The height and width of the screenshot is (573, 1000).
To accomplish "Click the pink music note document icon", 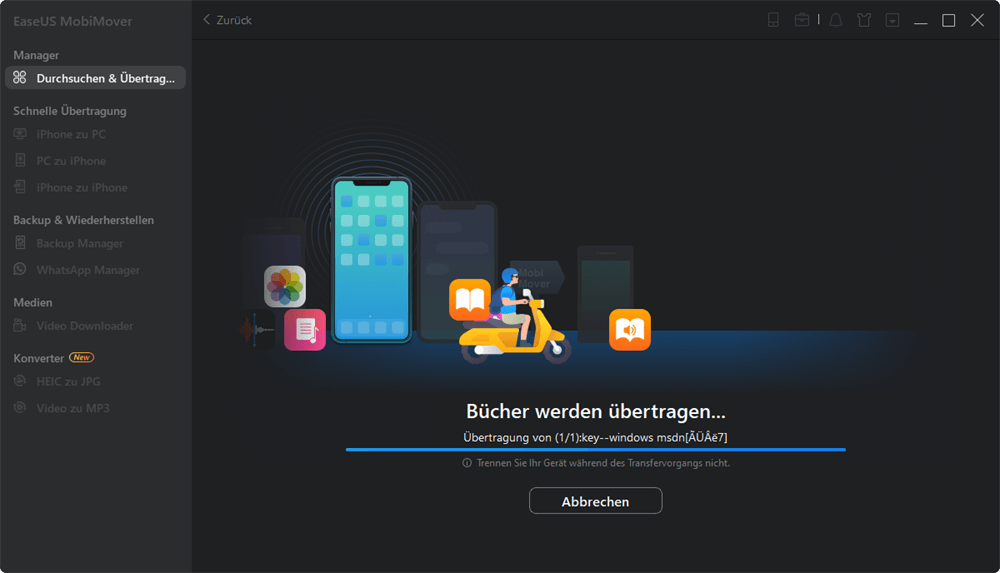I will click(305, 330).
